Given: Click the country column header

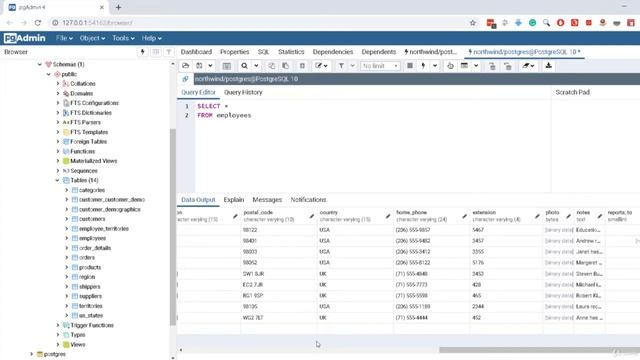Looking at the screenshot, I should 355,216.
